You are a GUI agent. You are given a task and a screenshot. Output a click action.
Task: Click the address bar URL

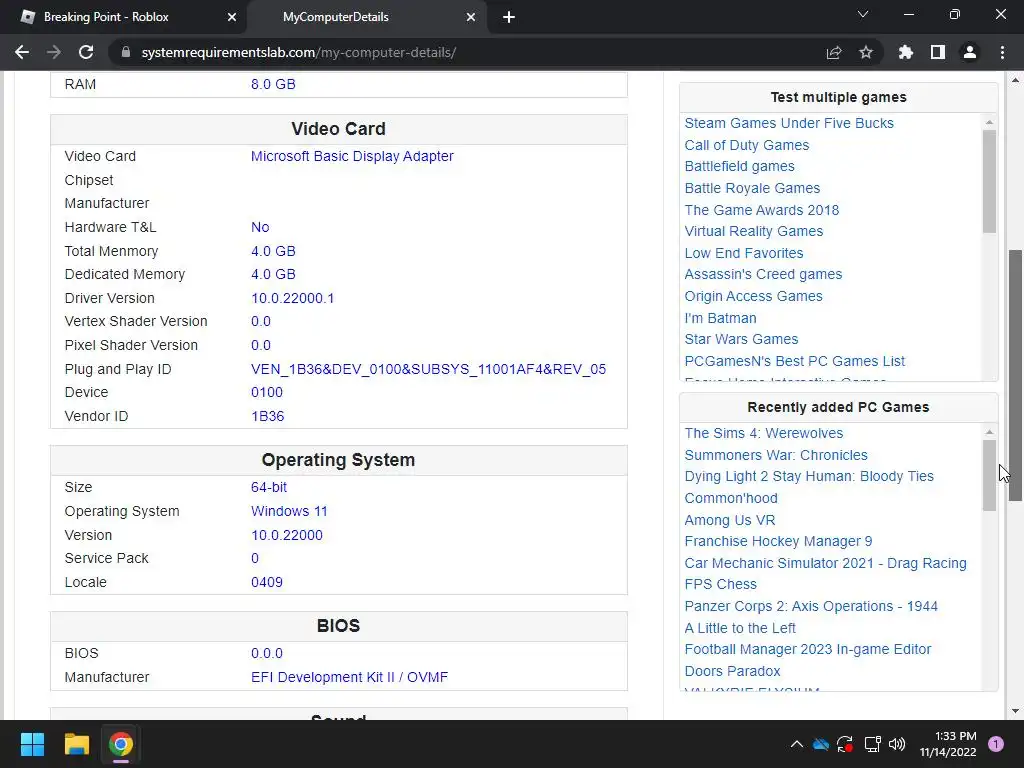pyautogui.click(x=298, y=52)
